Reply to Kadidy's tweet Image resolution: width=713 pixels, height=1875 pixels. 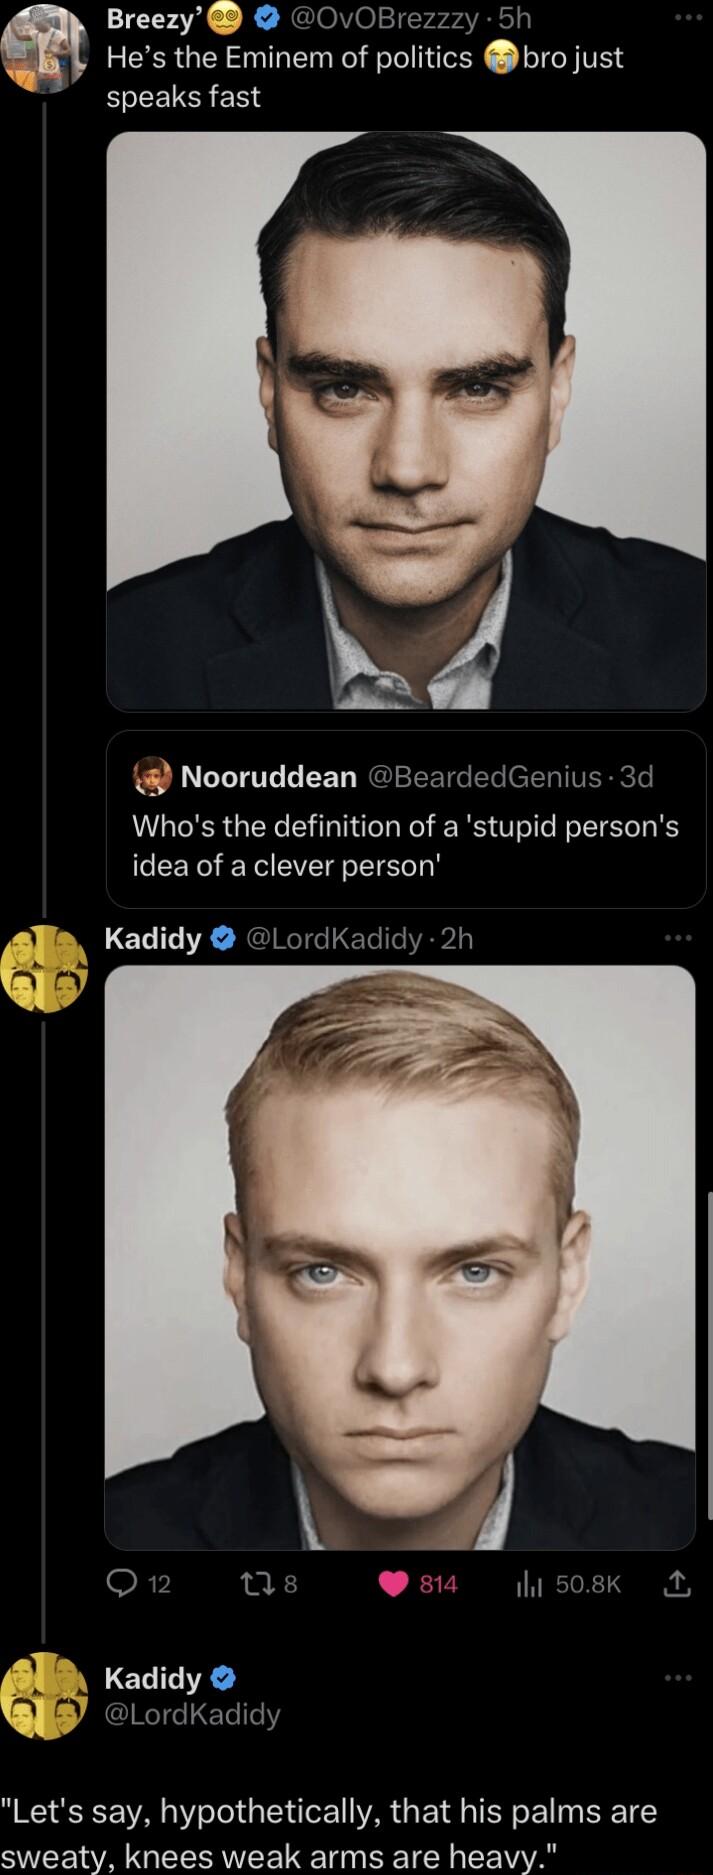[x=124, y=1584]
